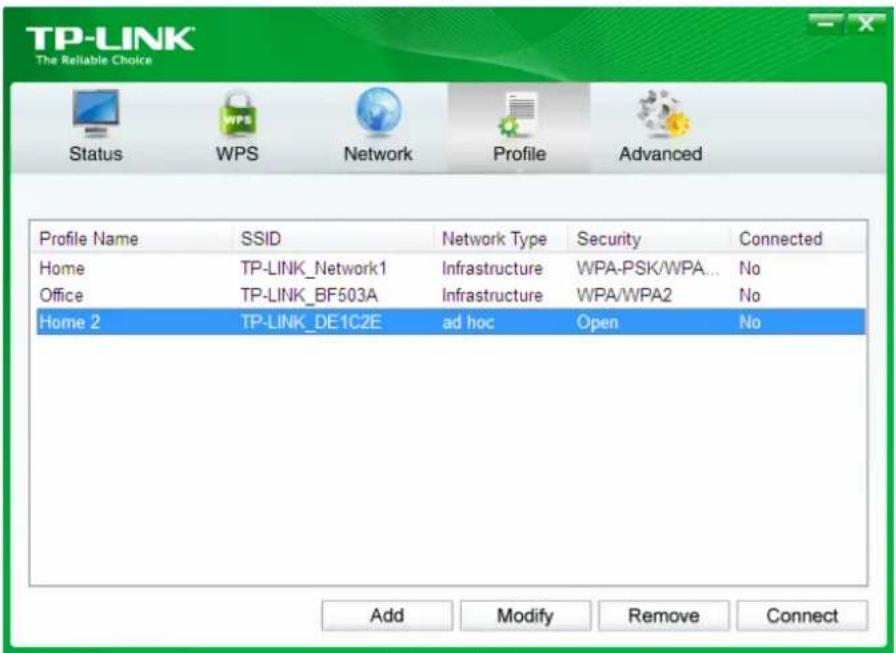This screenshot has width=896, height=653.
Task: Click the SSID column header
Action: pos(261,239)
